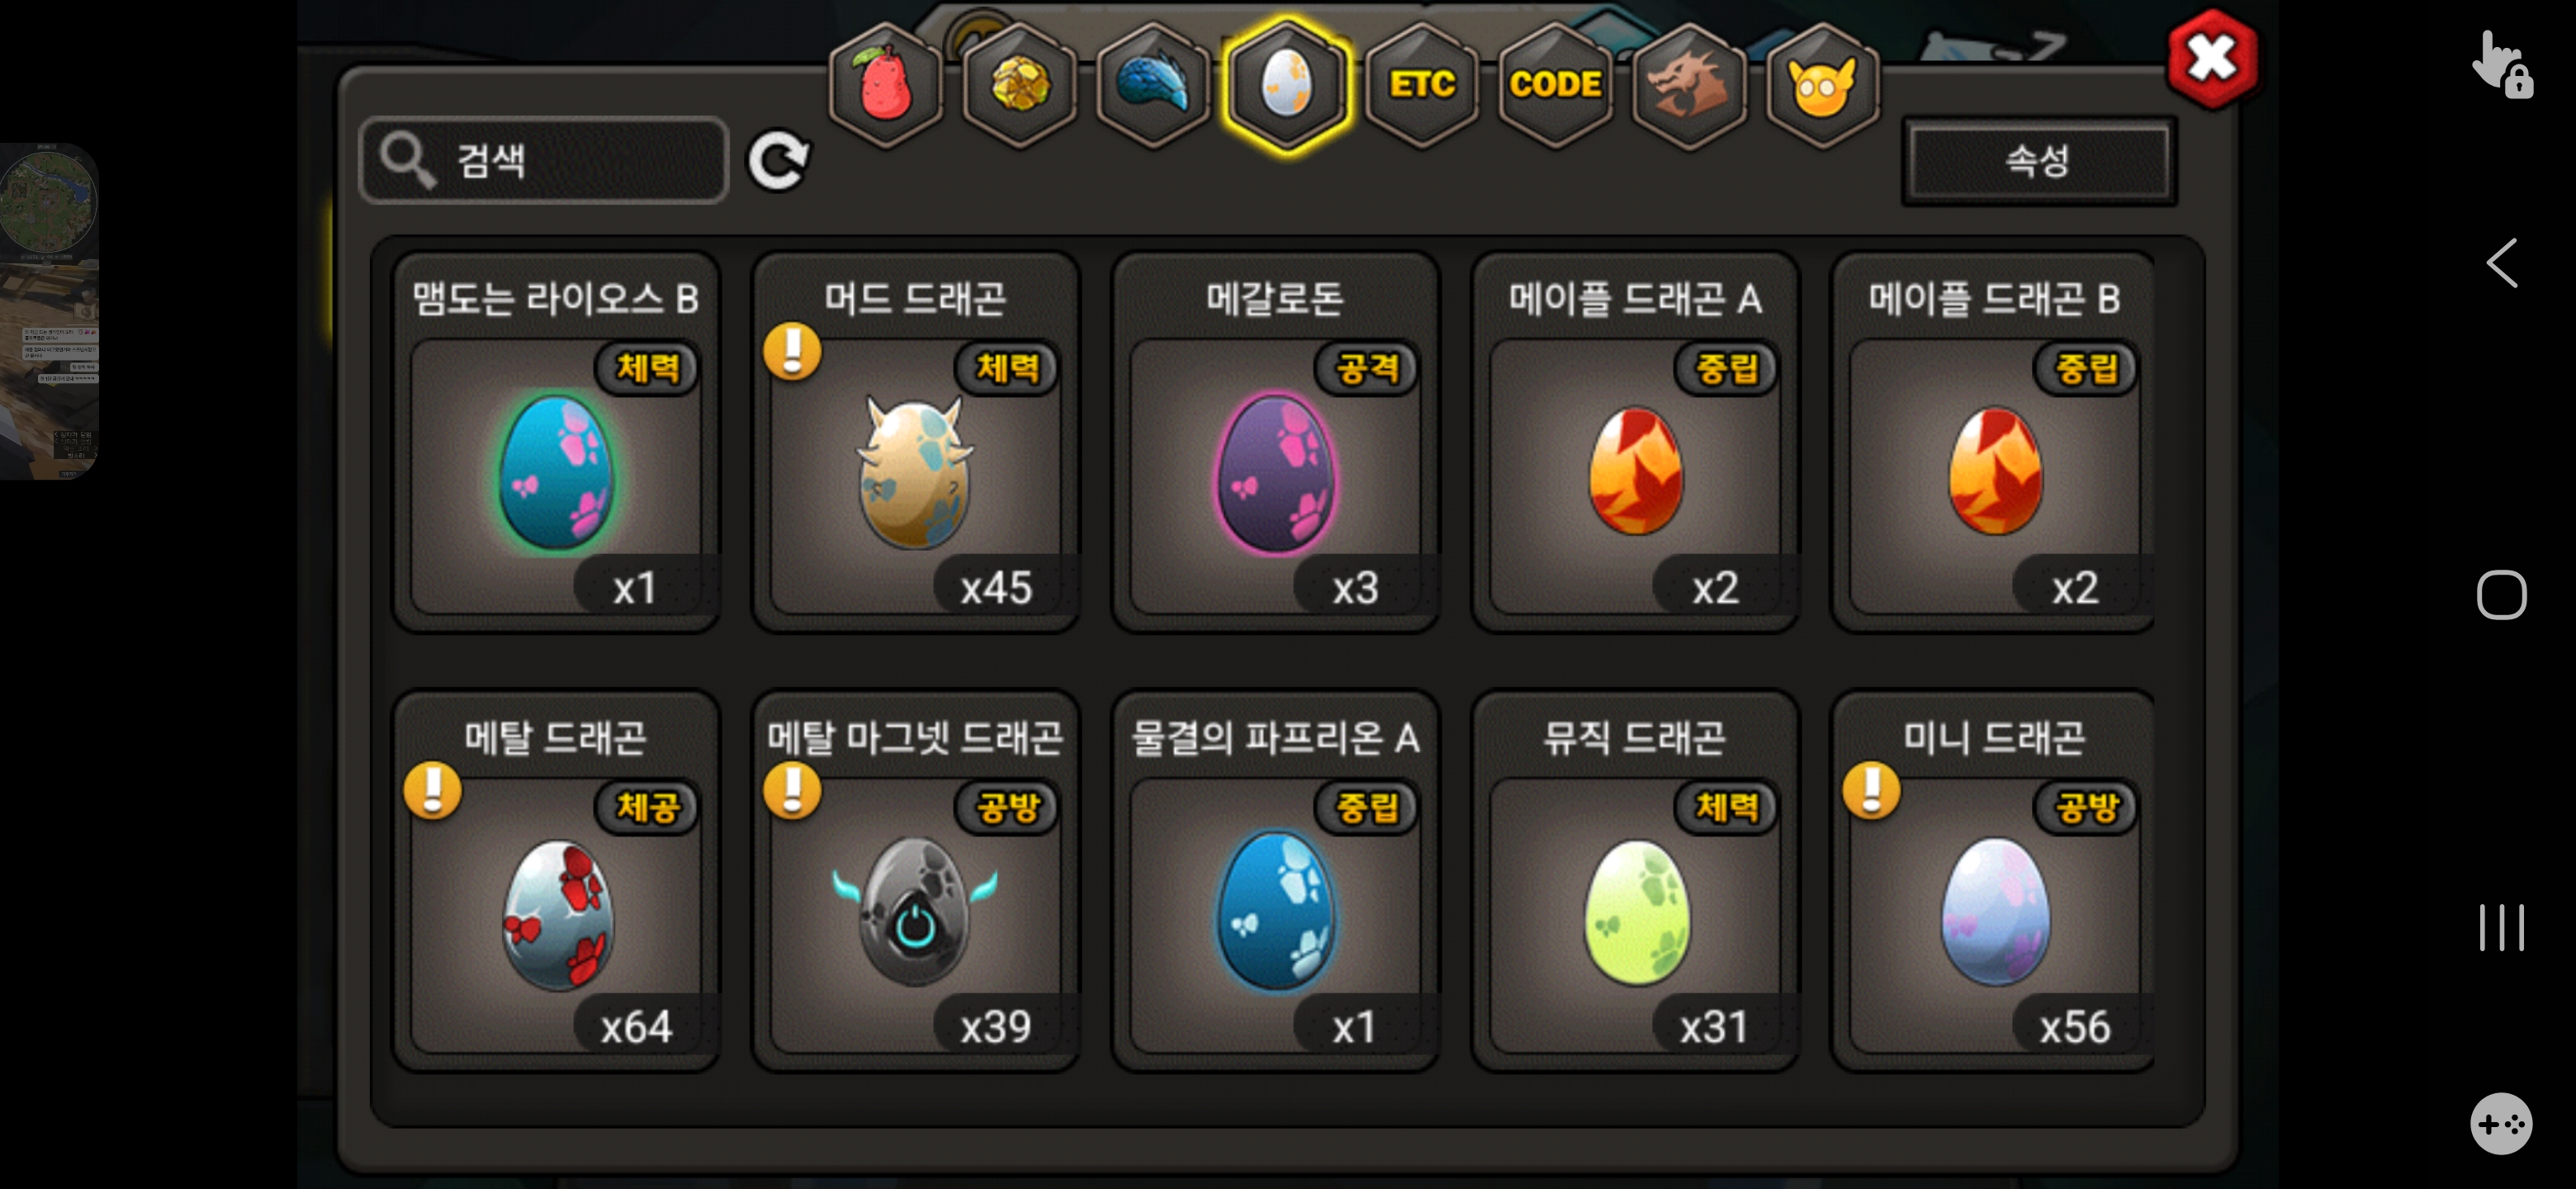Viewport: 2576px width, 1189px height.
Task: Pick the 뮤직 드래곤 green egg
Action: click(1635, 880)
